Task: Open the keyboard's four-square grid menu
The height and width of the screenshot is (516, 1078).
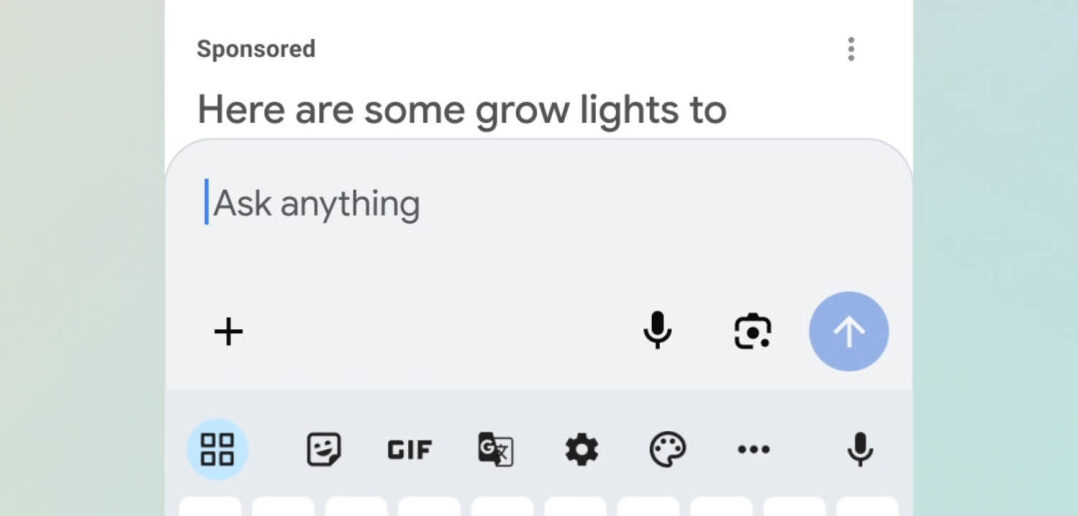Action: click(217, 450)
